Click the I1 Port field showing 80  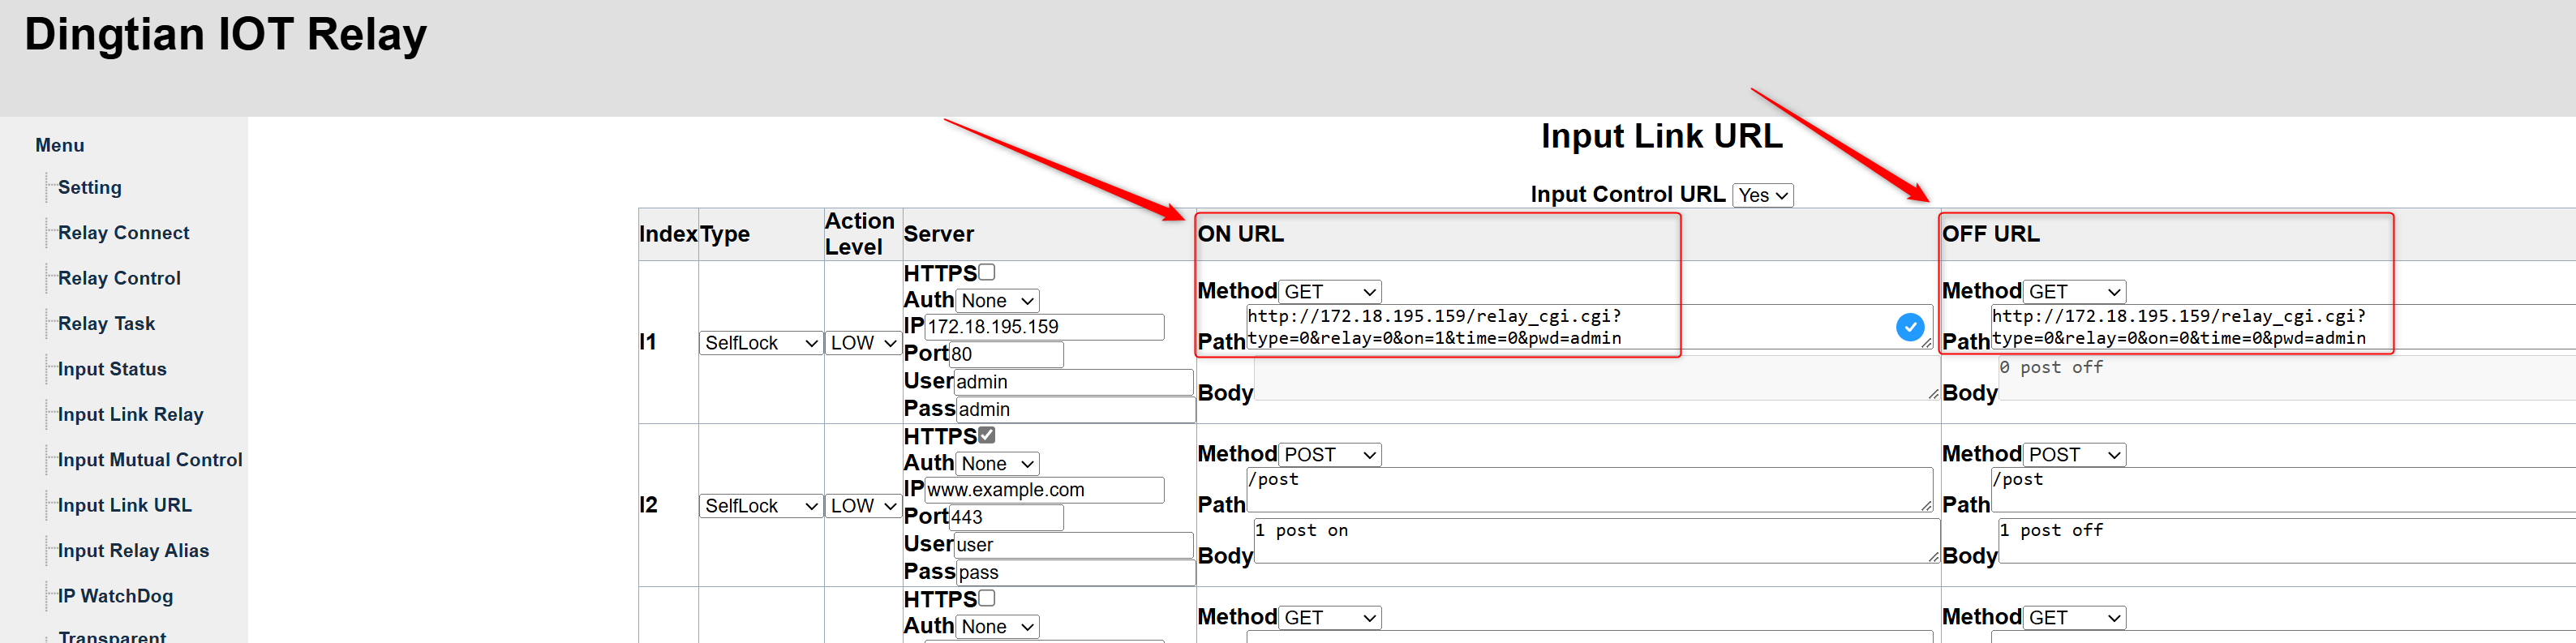tap(1006, 354)
